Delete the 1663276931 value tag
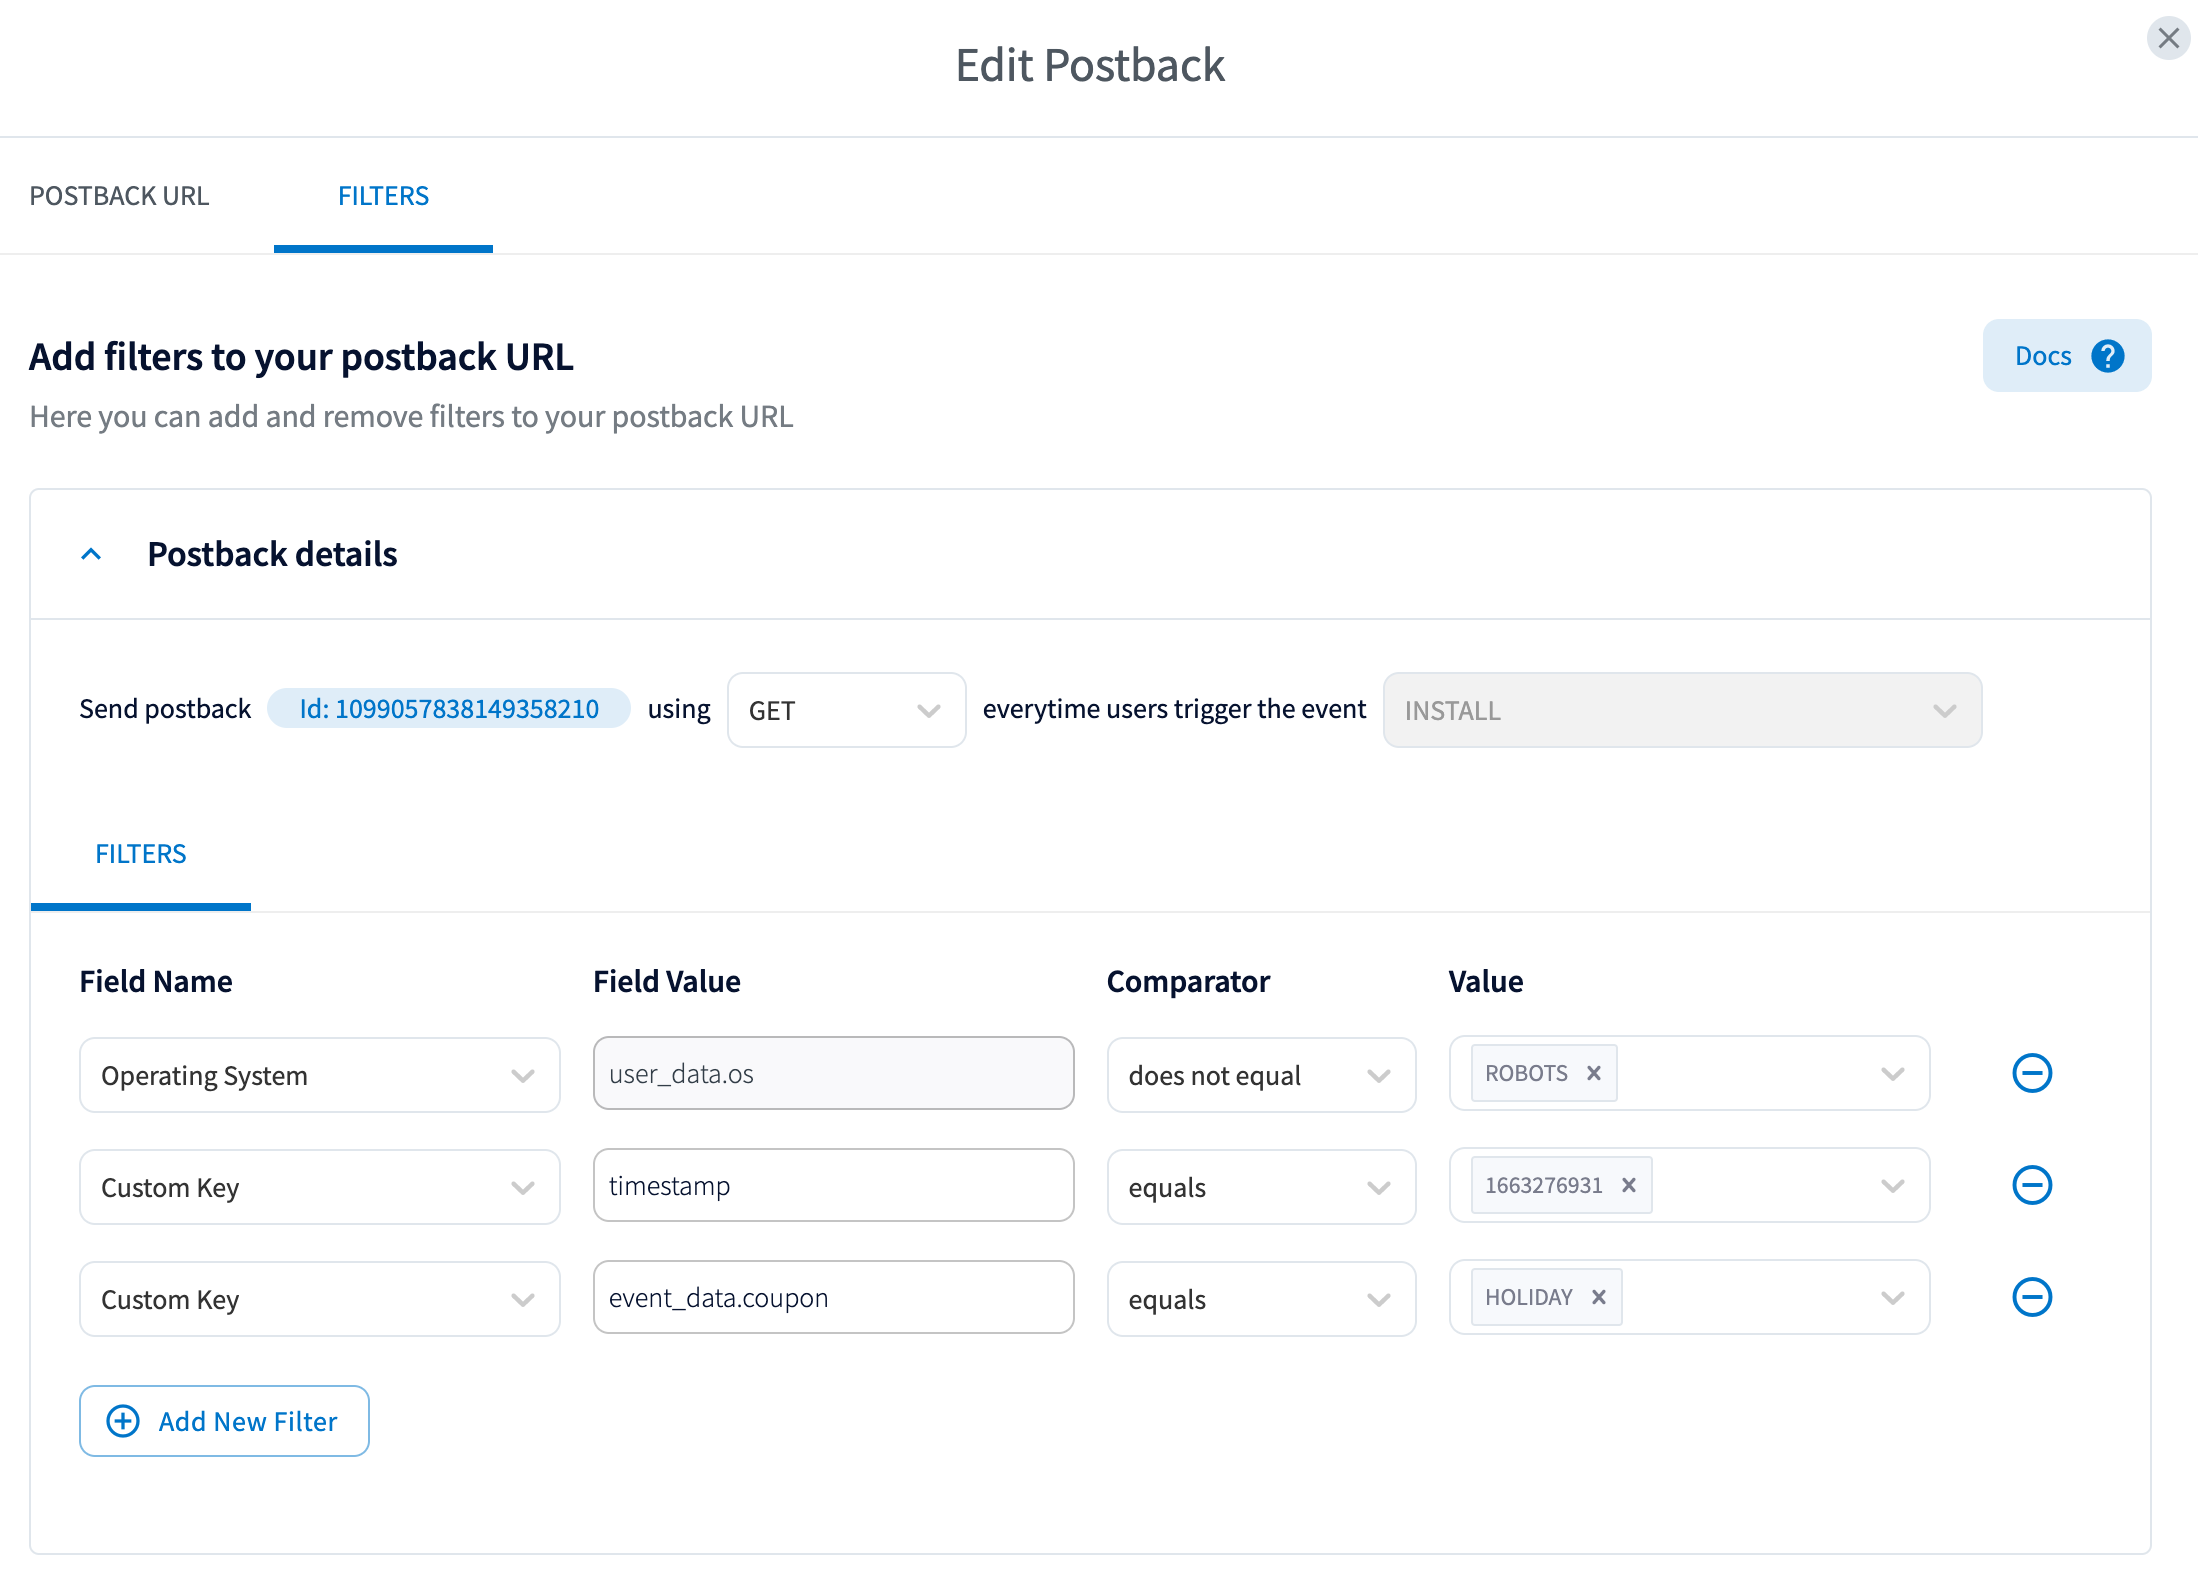 1629,1185
